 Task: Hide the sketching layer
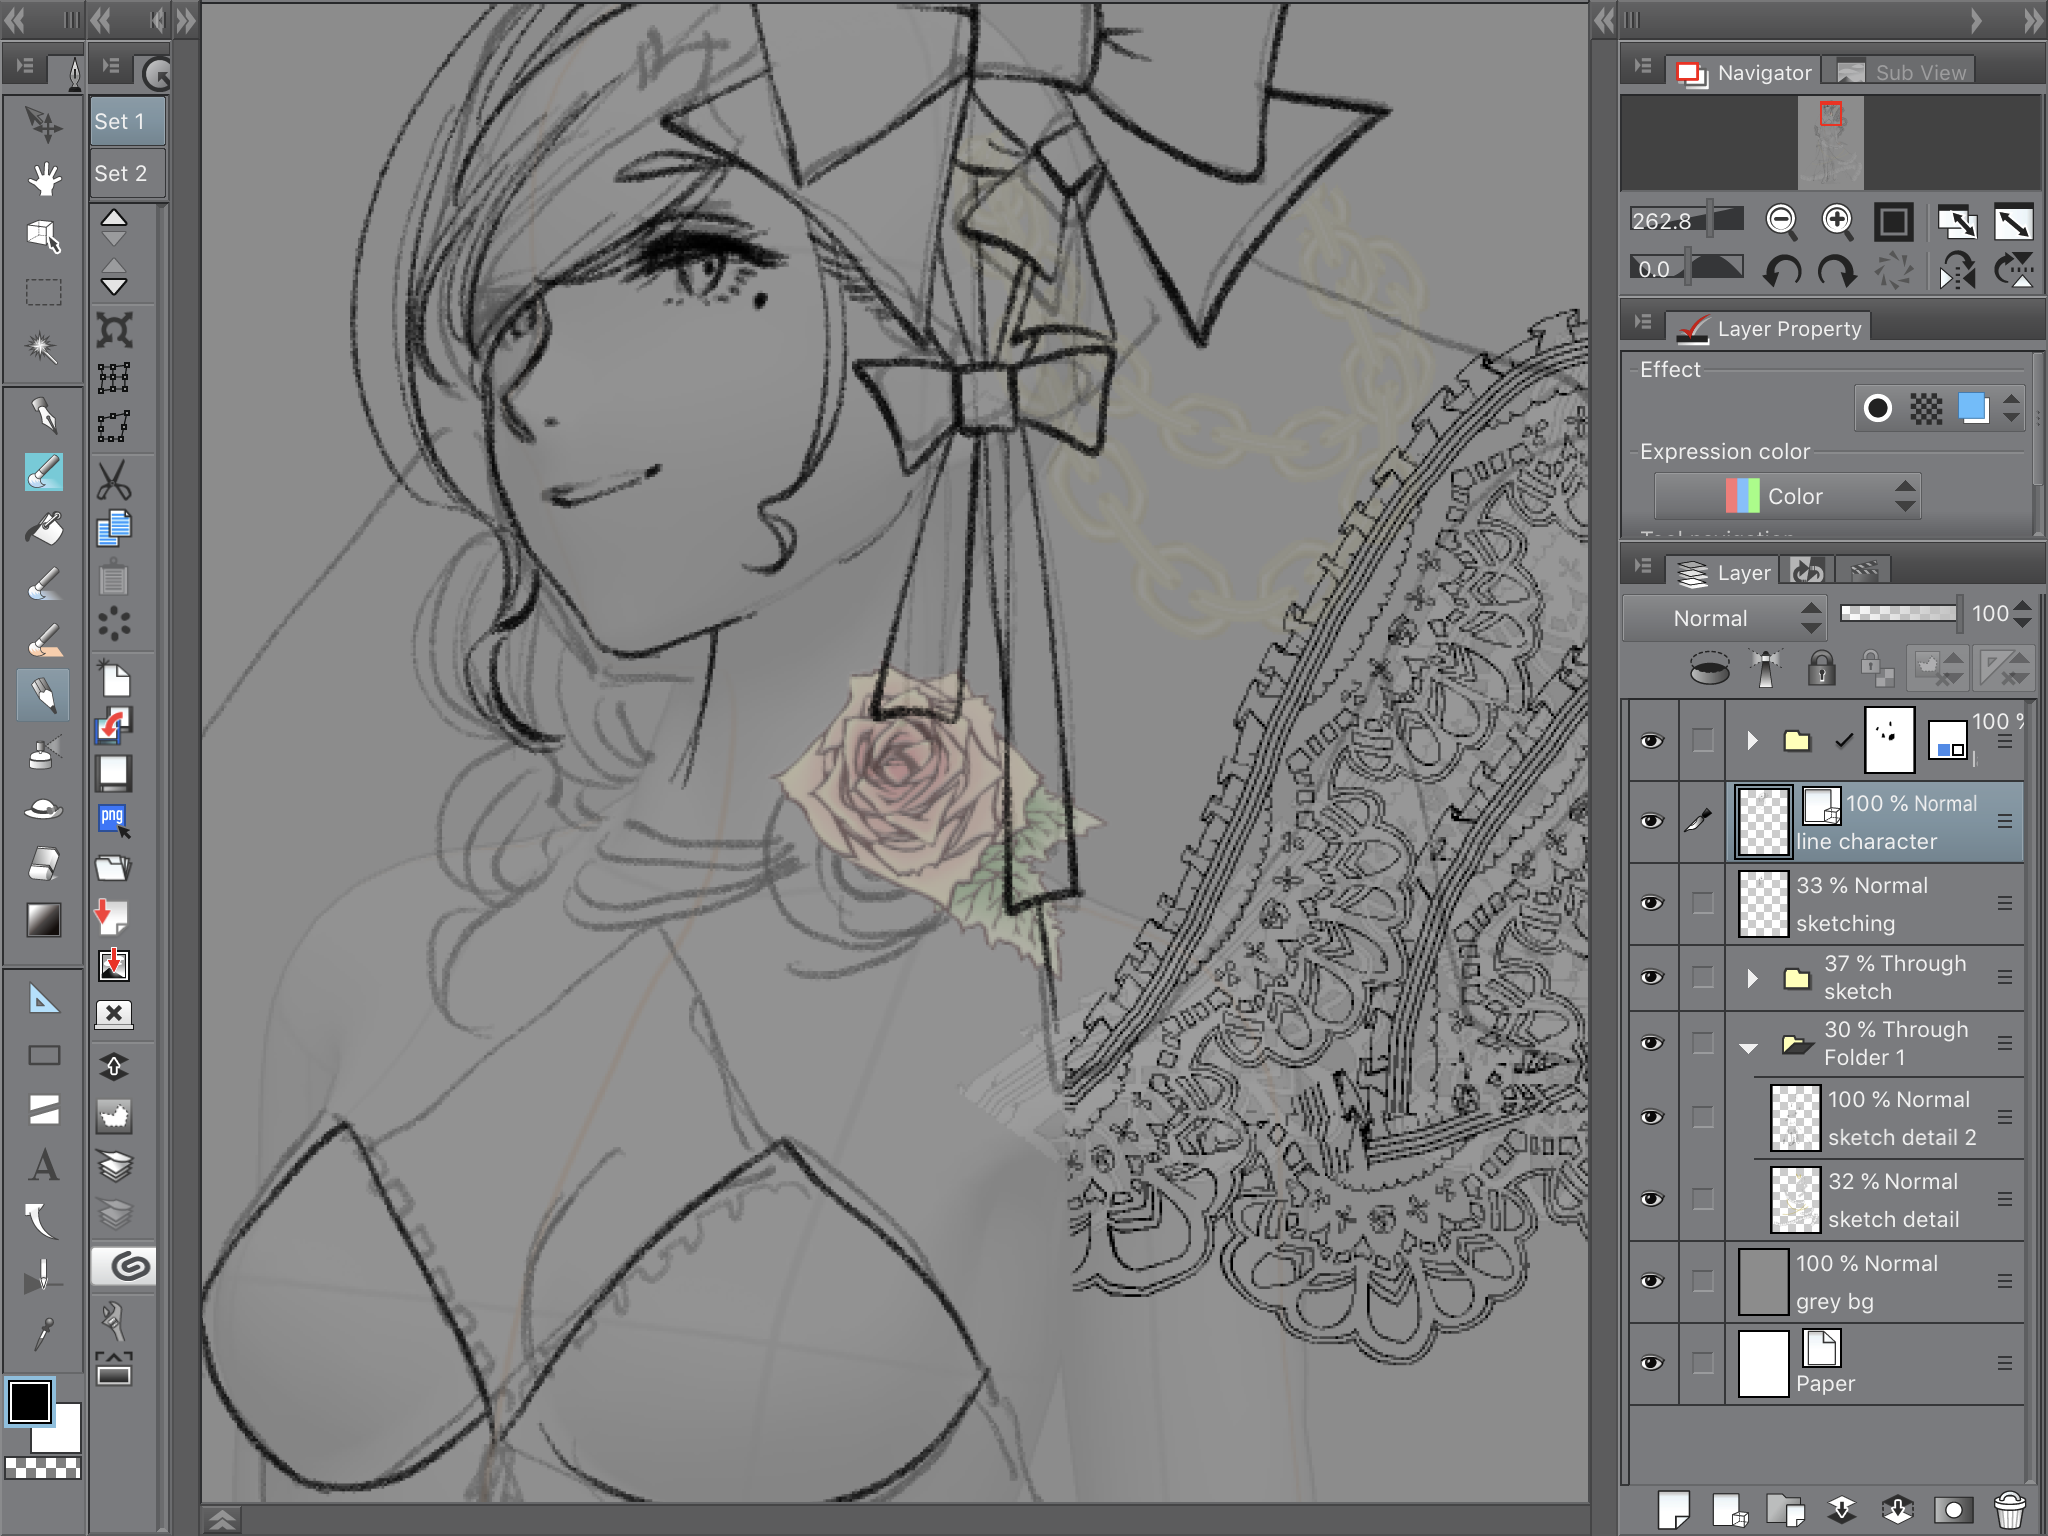click(1652, 903)
